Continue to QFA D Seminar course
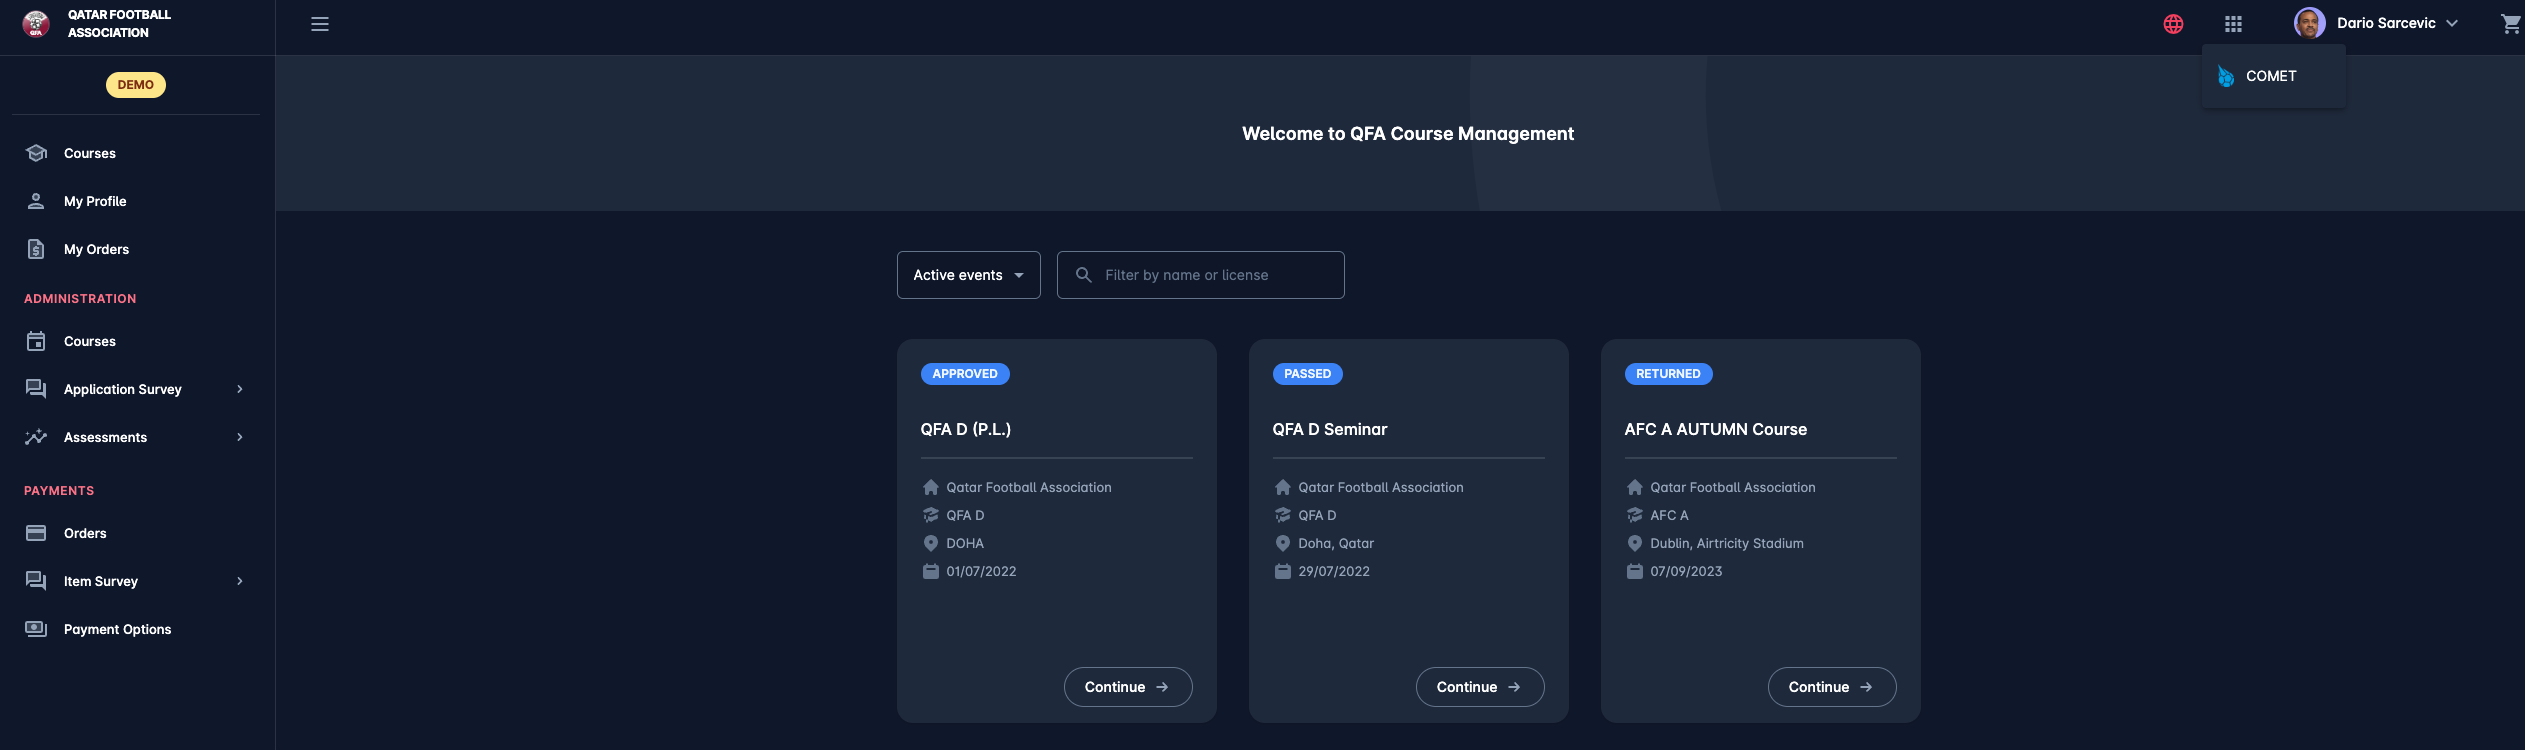 point(1479,687)
